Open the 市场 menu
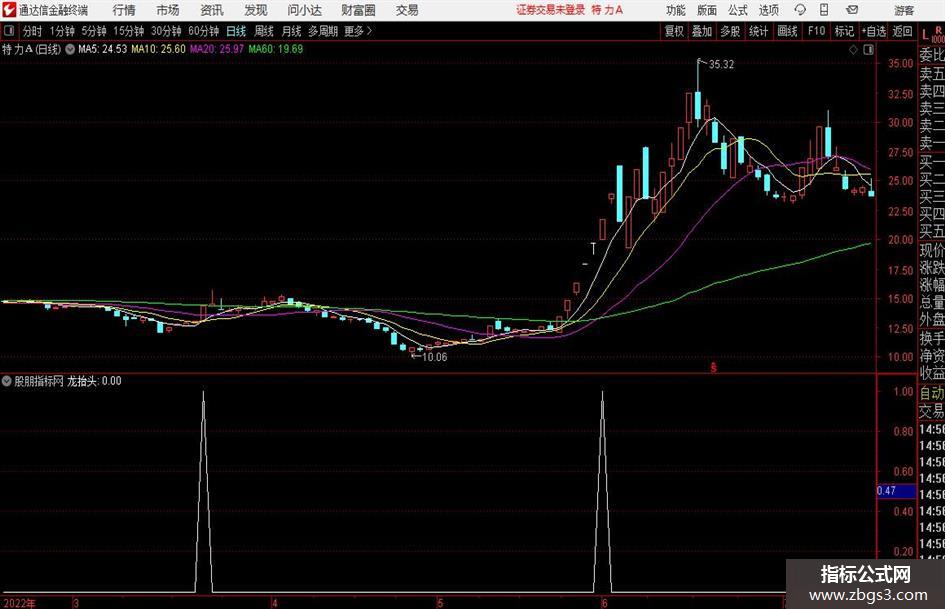This screenshot has height=609, width=945. [168, 10]
